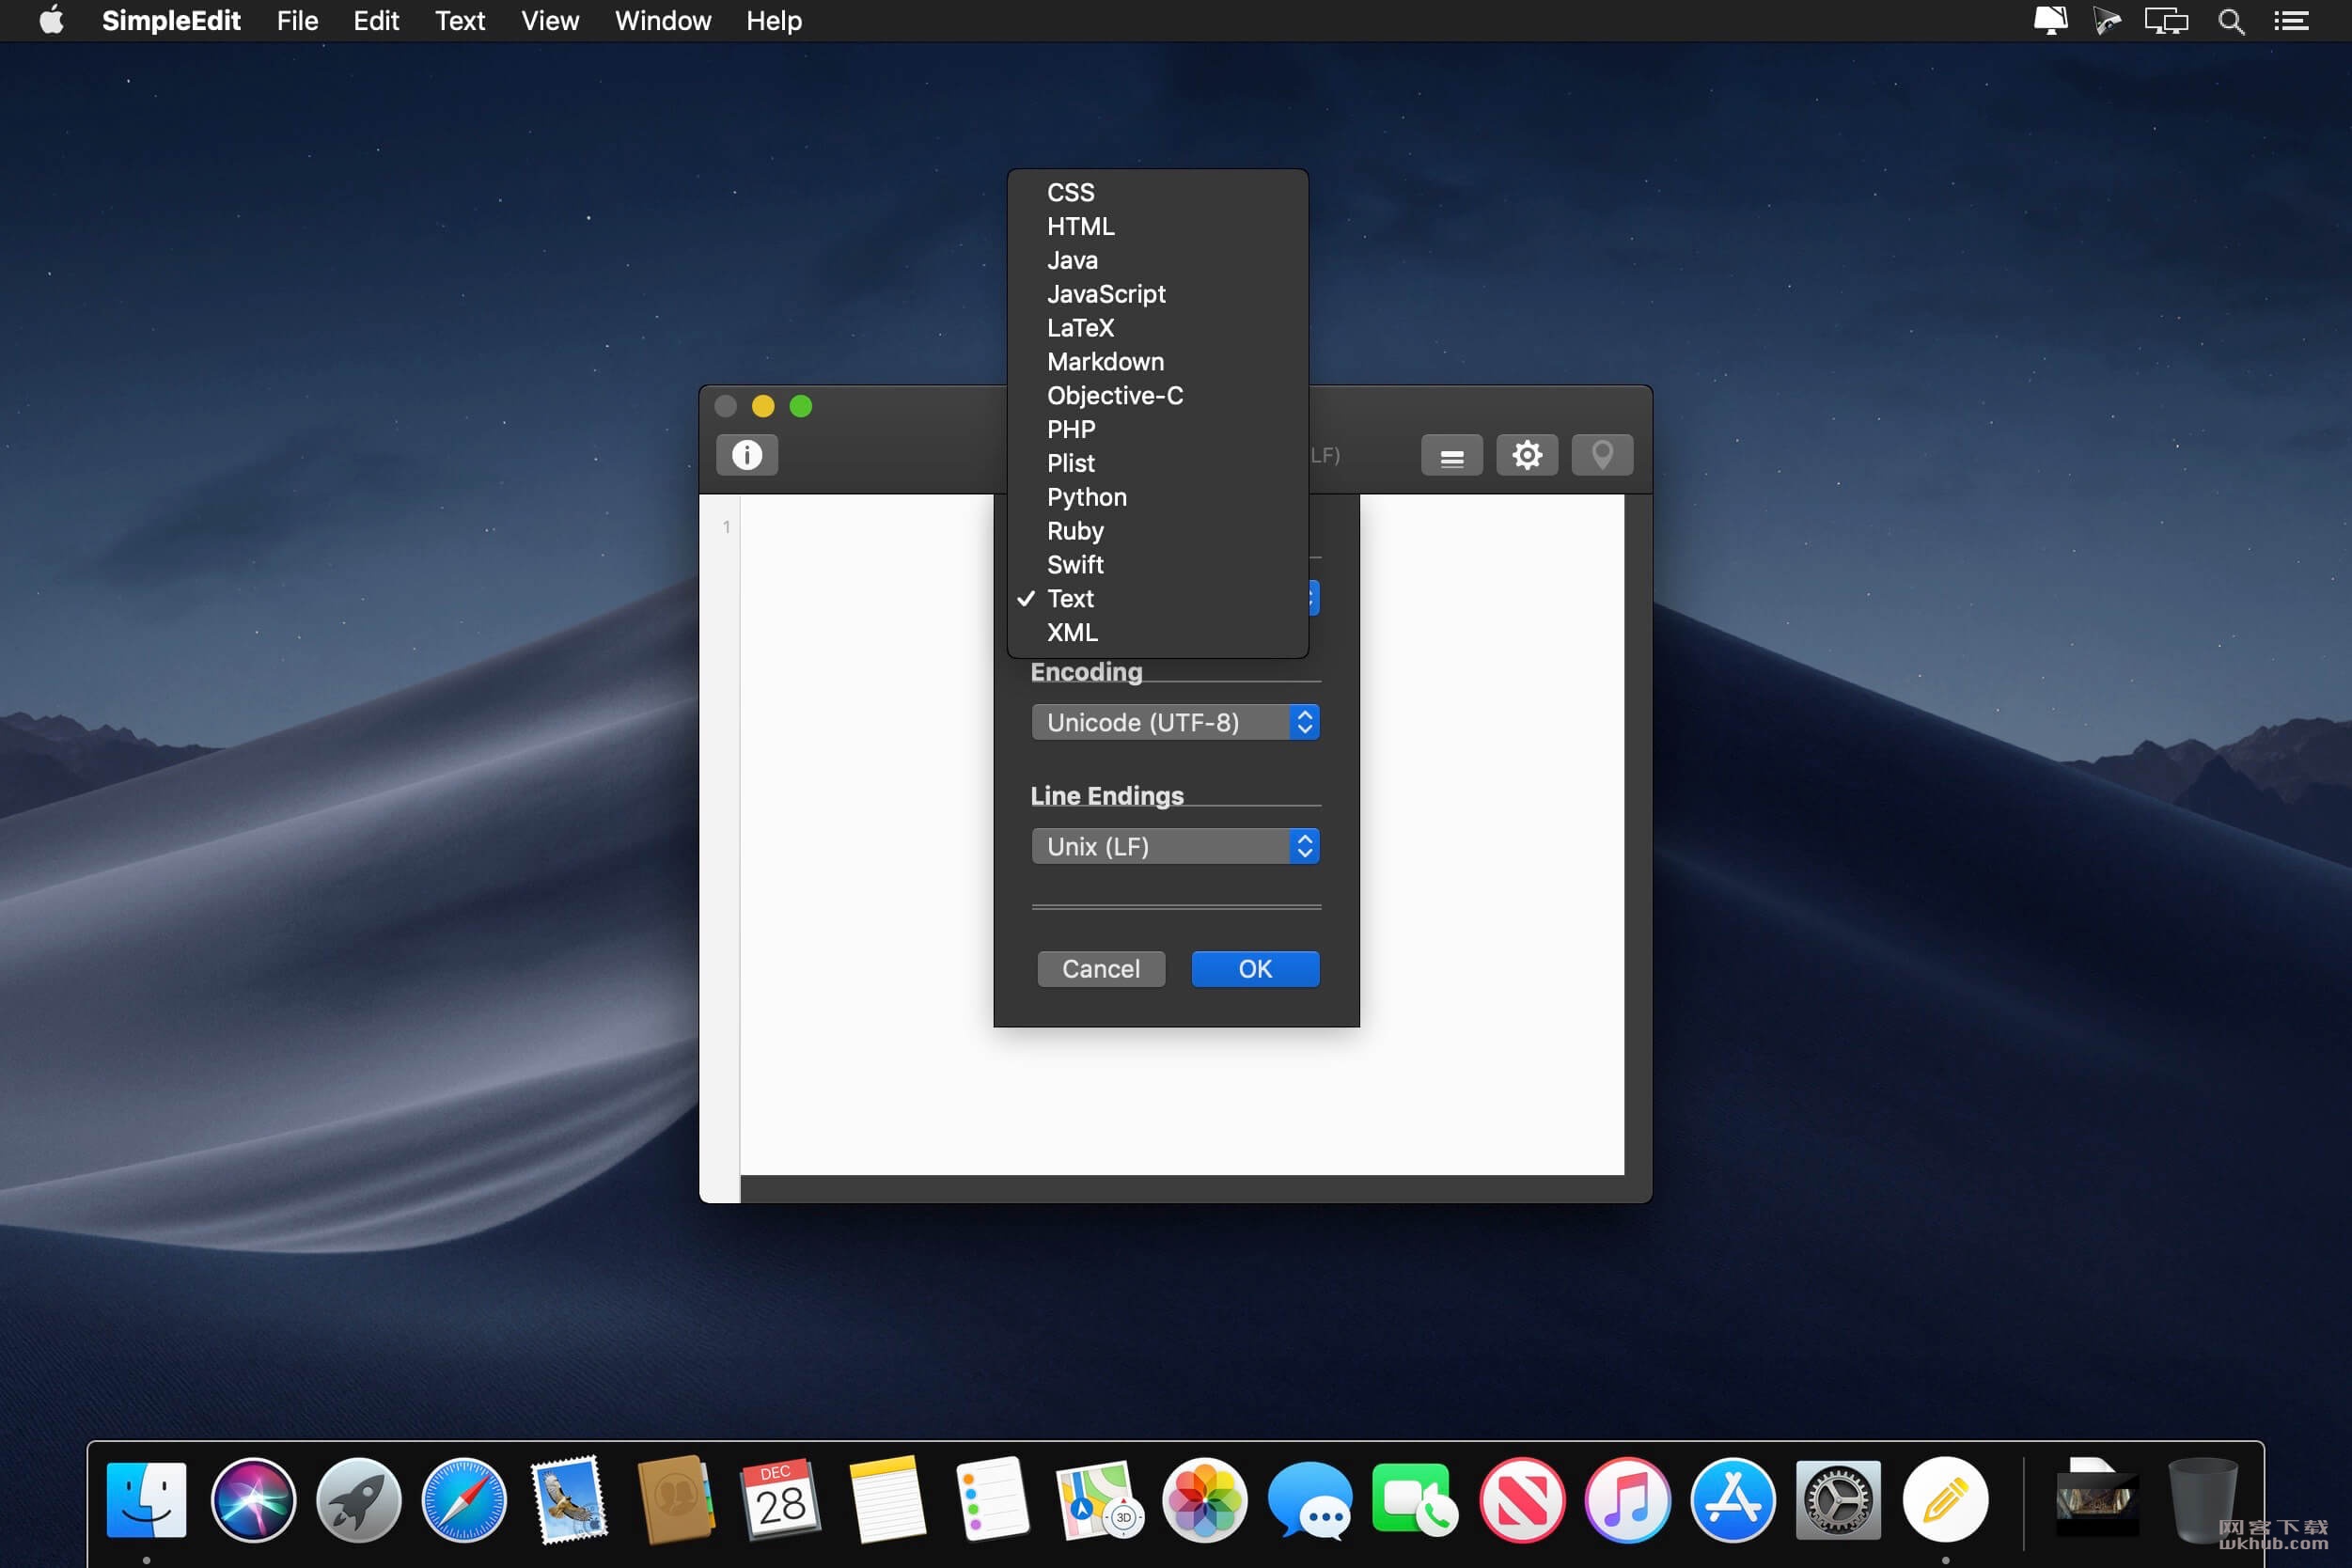Screen dimensions: 2352x1568
Task: Open System Preferences in the Dock
Action: click(x=1838, y=1499)
